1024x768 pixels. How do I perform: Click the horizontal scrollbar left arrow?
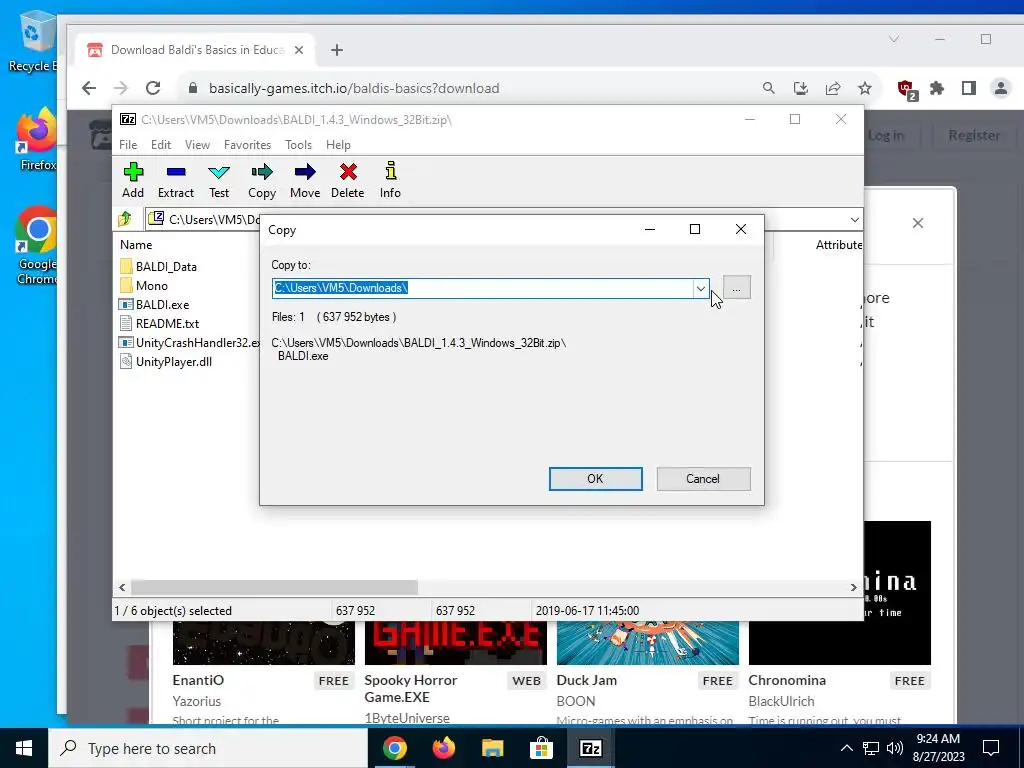point(122,587)
